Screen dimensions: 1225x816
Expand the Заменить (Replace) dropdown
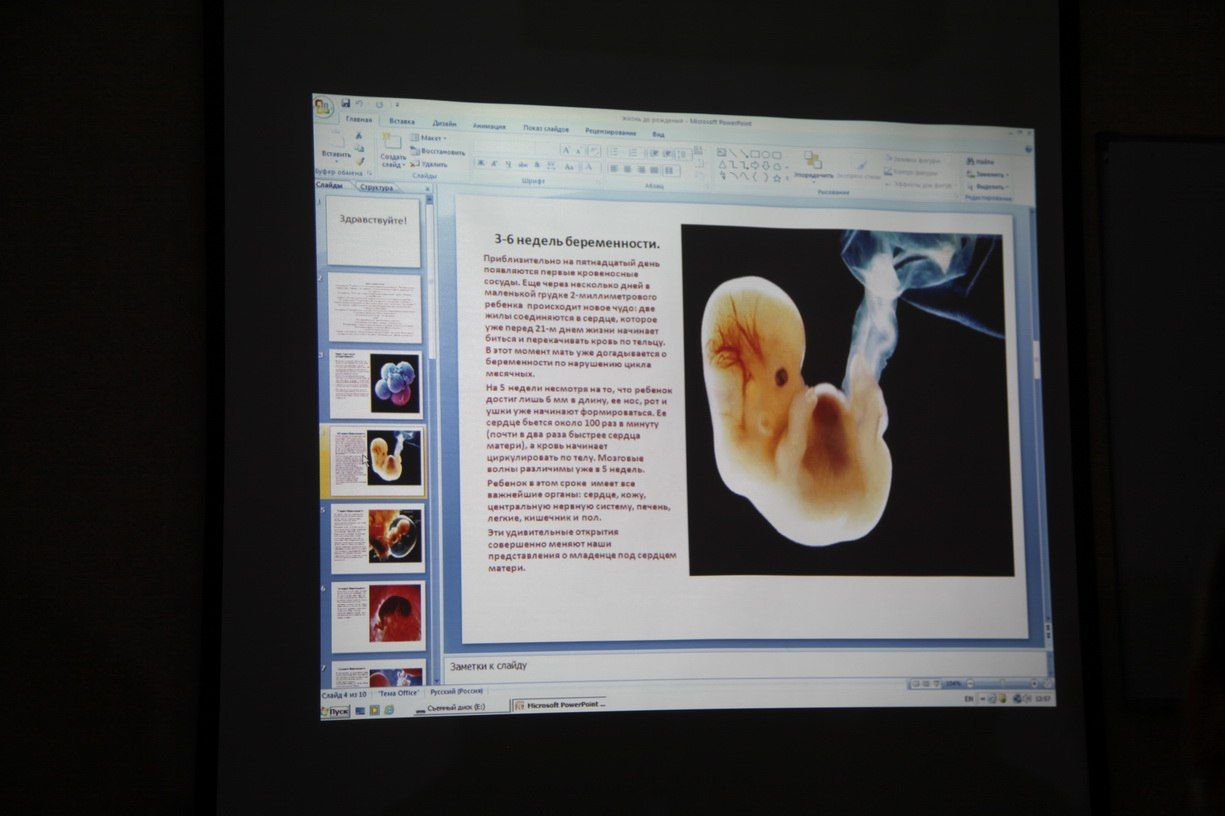988,174
